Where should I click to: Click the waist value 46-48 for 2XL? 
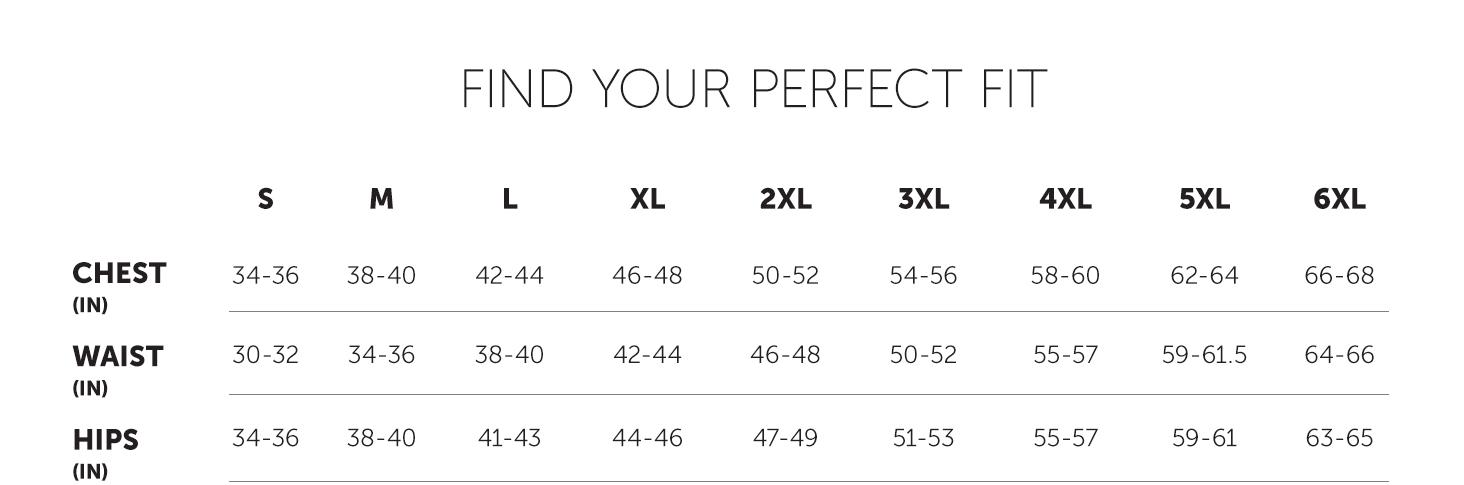pyautogui.click(x=785, y=355)
